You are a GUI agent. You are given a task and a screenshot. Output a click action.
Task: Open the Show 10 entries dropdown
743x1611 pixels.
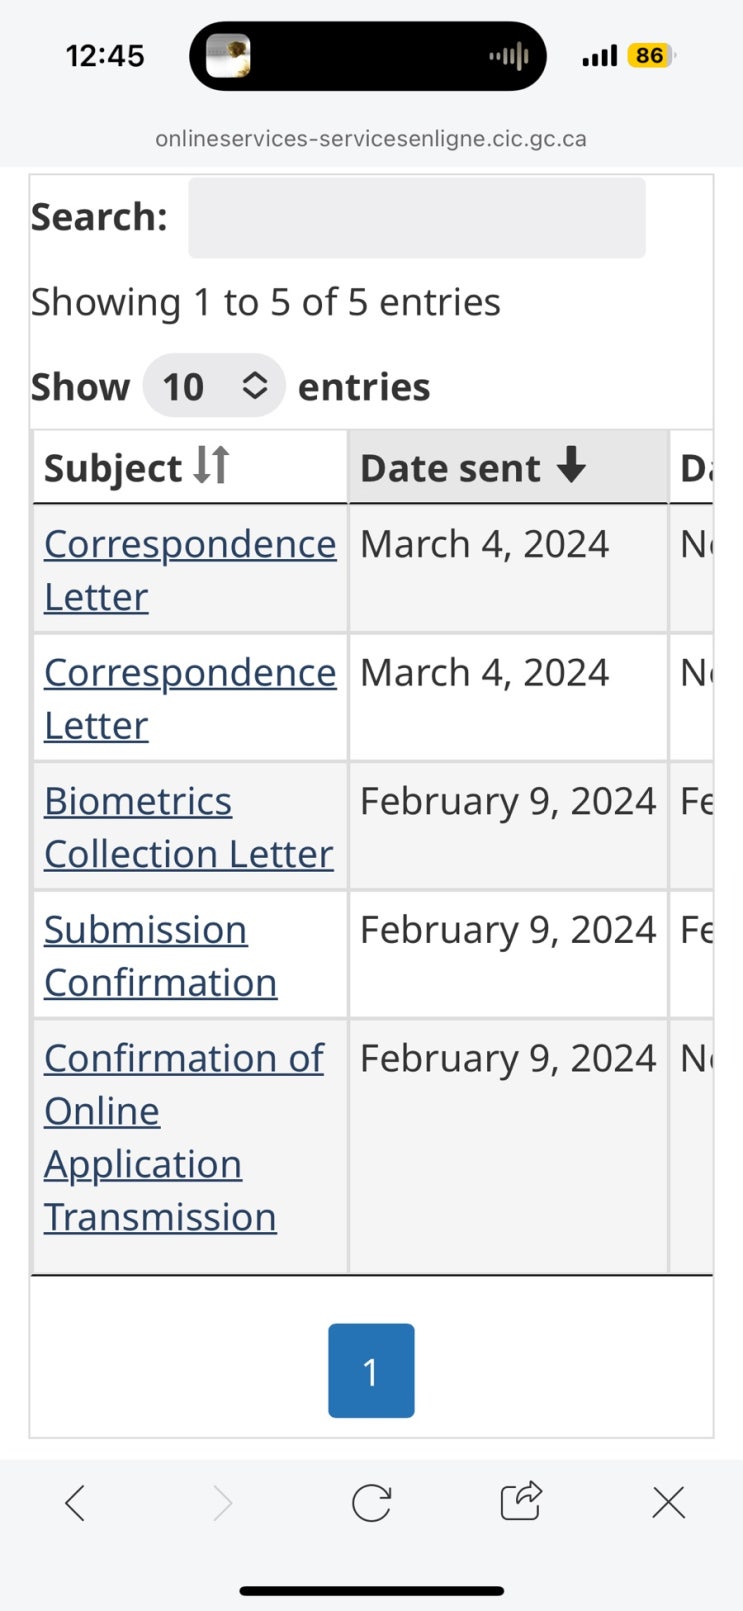[x=214, y=386]
